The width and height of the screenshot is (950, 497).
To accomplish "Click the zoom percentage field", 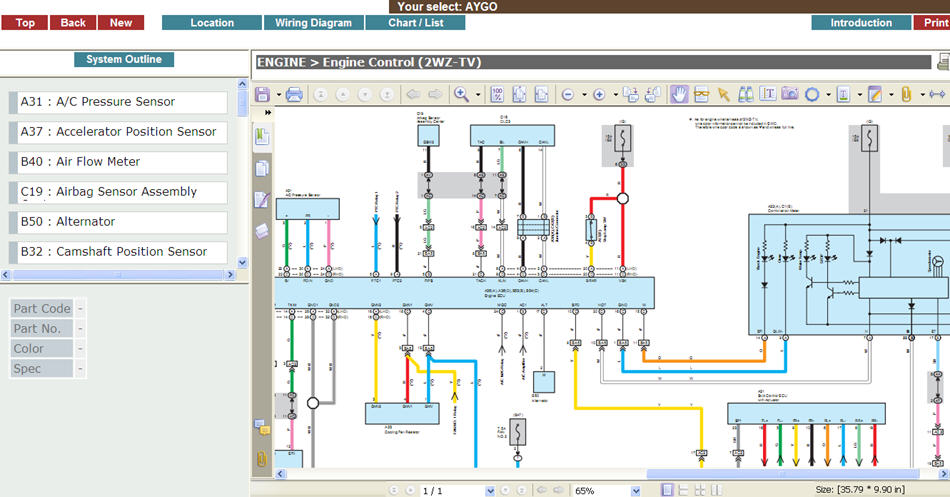I will [602, 491].
